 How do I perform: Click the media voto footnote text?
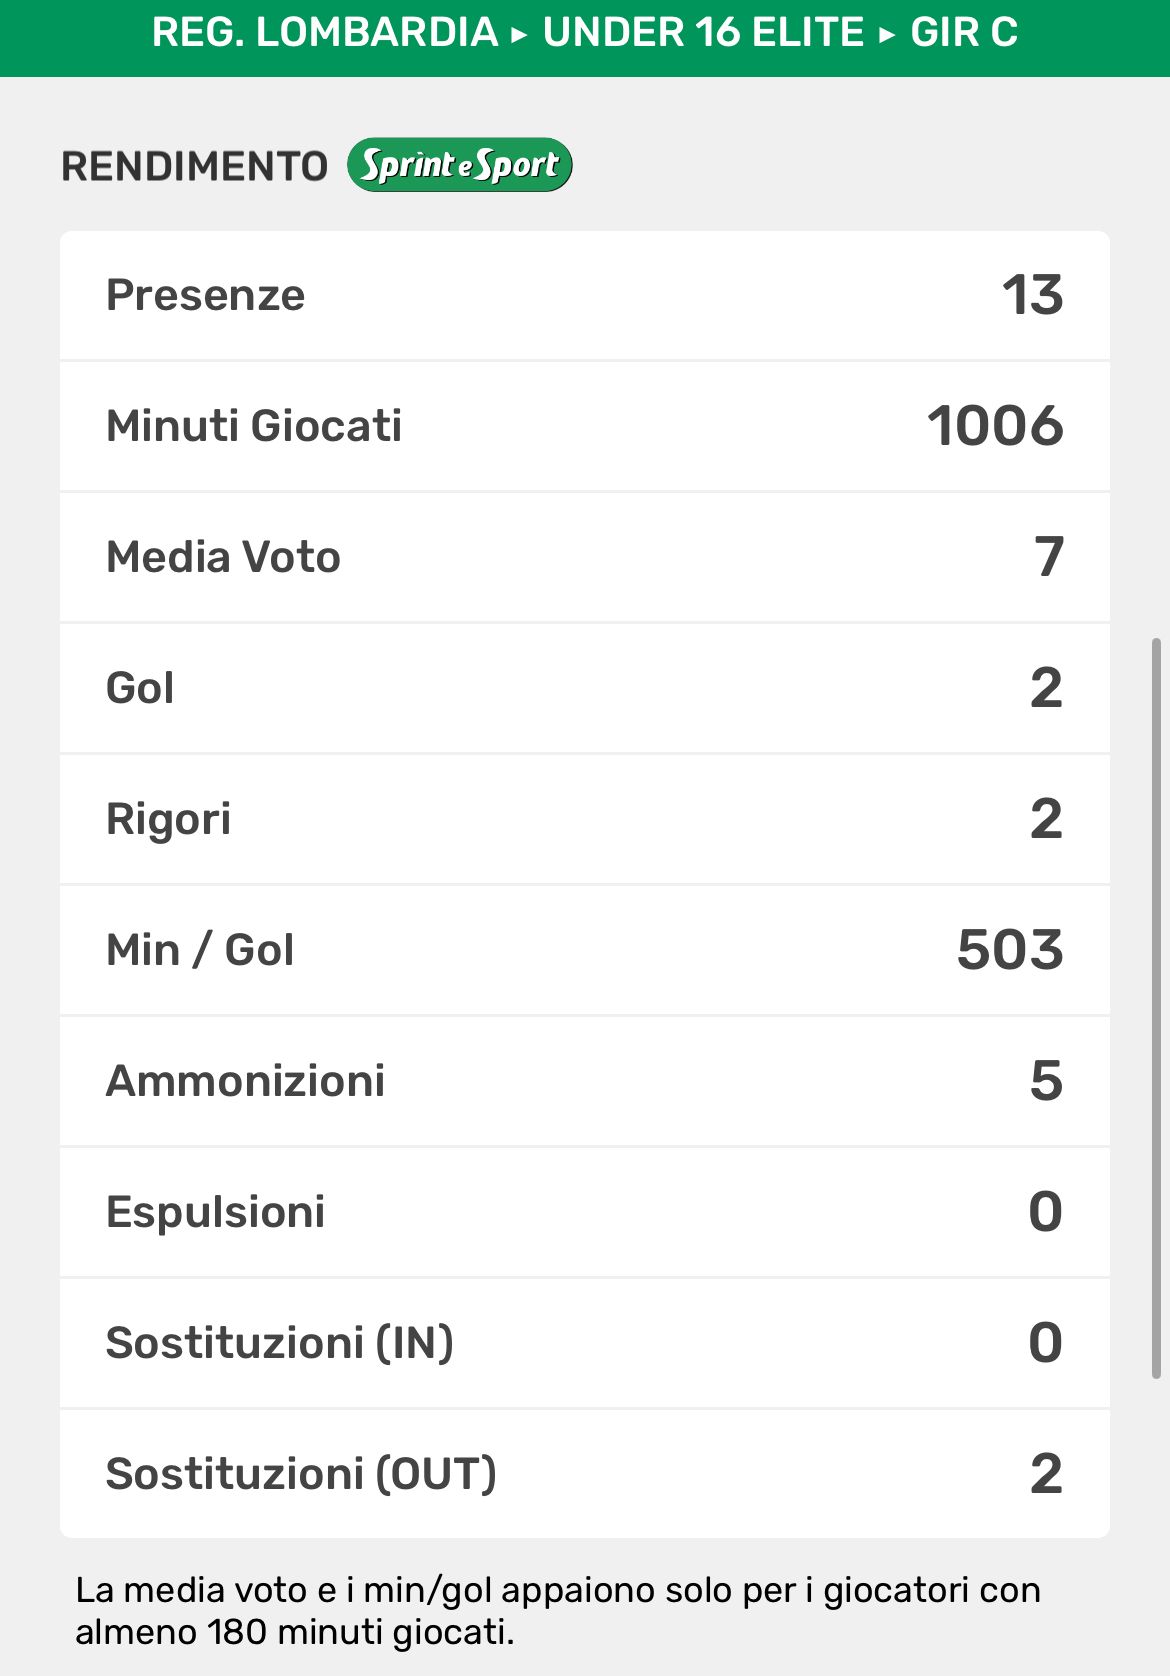pyautogui.click(x=557, y=1610)
